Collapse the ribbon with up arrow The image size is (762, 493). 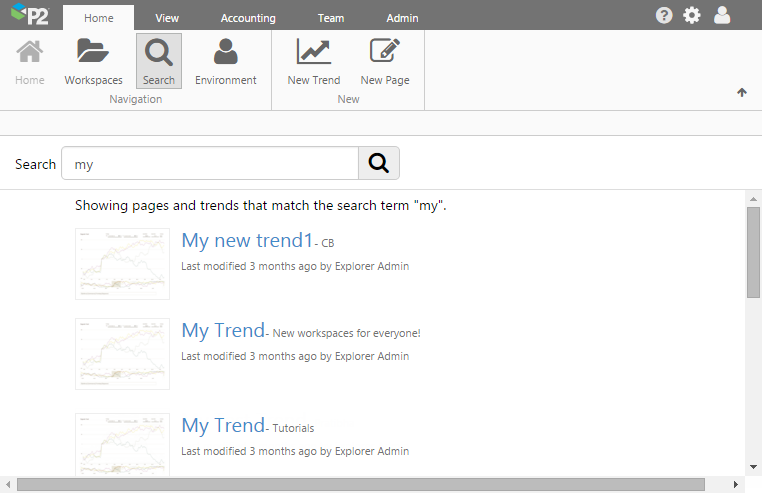tap(742, 92)
